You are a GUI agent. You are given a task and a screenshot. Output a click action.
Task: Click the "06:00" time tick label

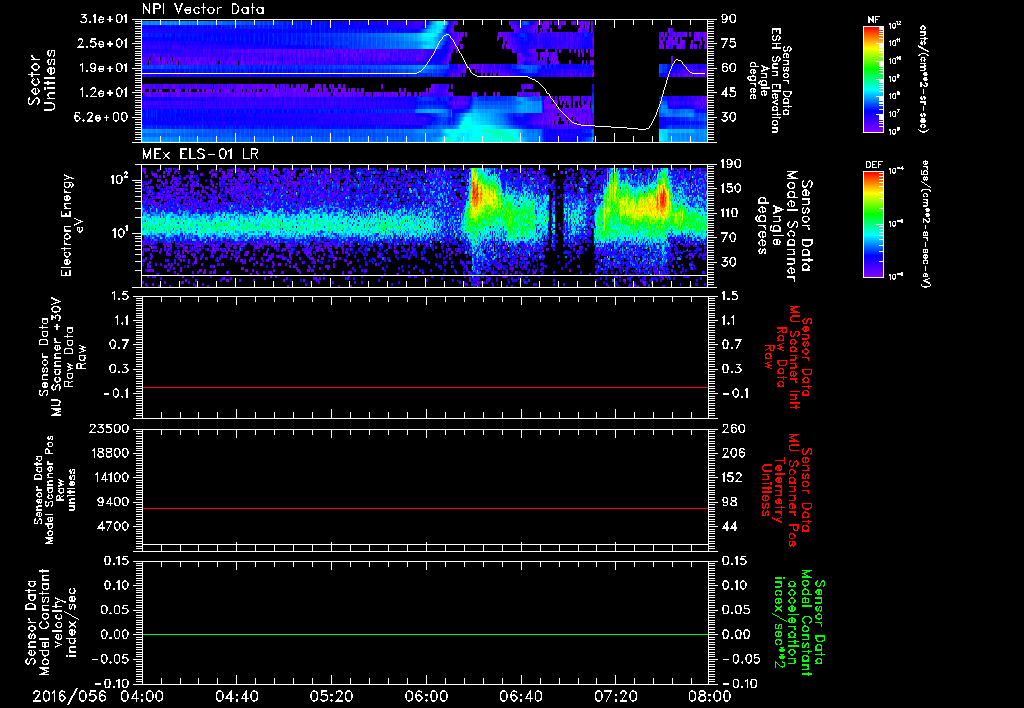[426, 696]
